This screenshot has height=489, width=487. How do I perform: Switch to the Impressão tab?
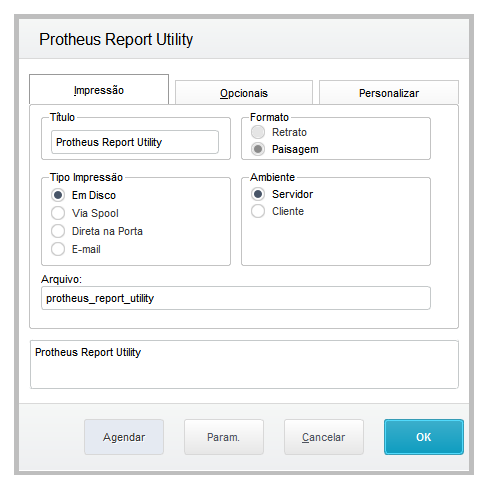click(99, 90)
